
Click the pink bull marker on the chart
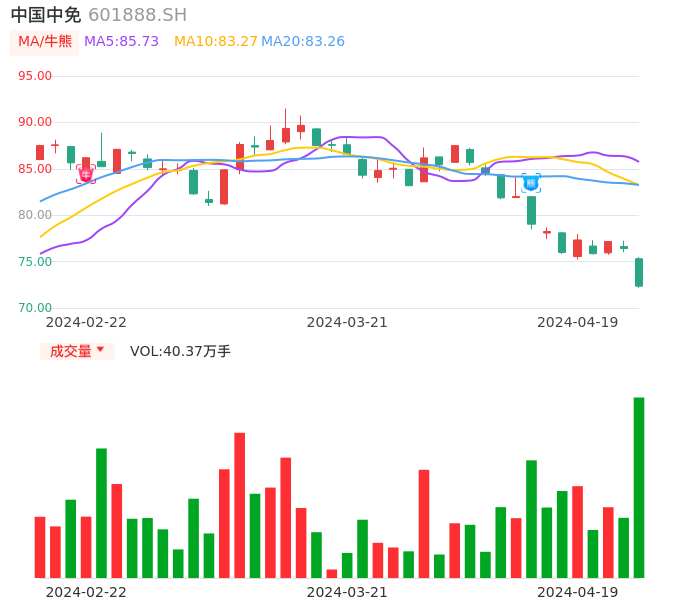[x=86, y=175]
